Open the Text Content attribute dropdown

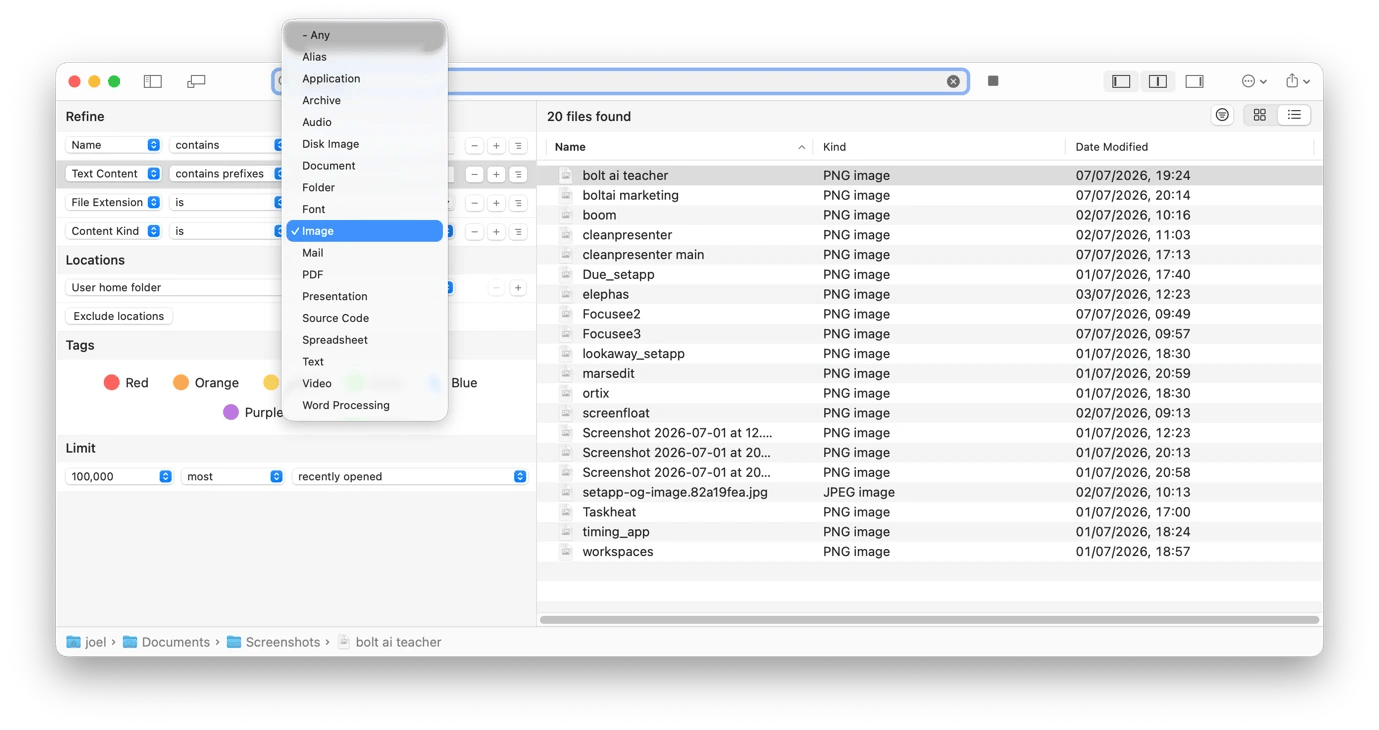point(113,173)
